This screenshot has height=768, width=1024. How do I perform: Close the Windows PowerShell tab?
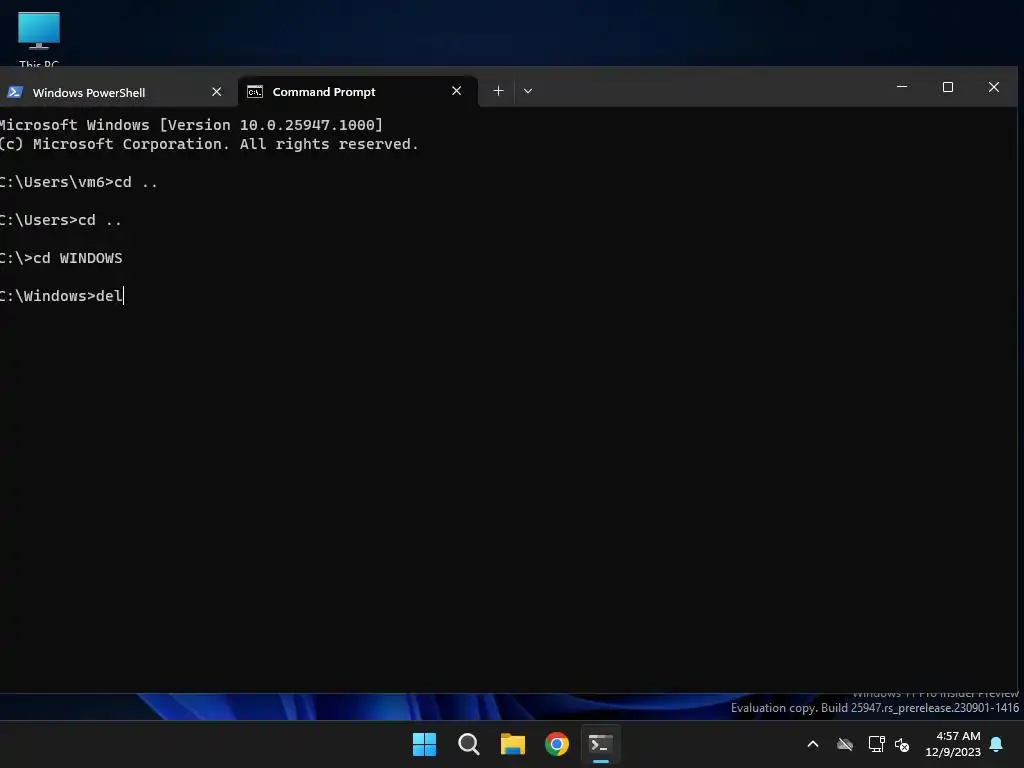[217, 92]
